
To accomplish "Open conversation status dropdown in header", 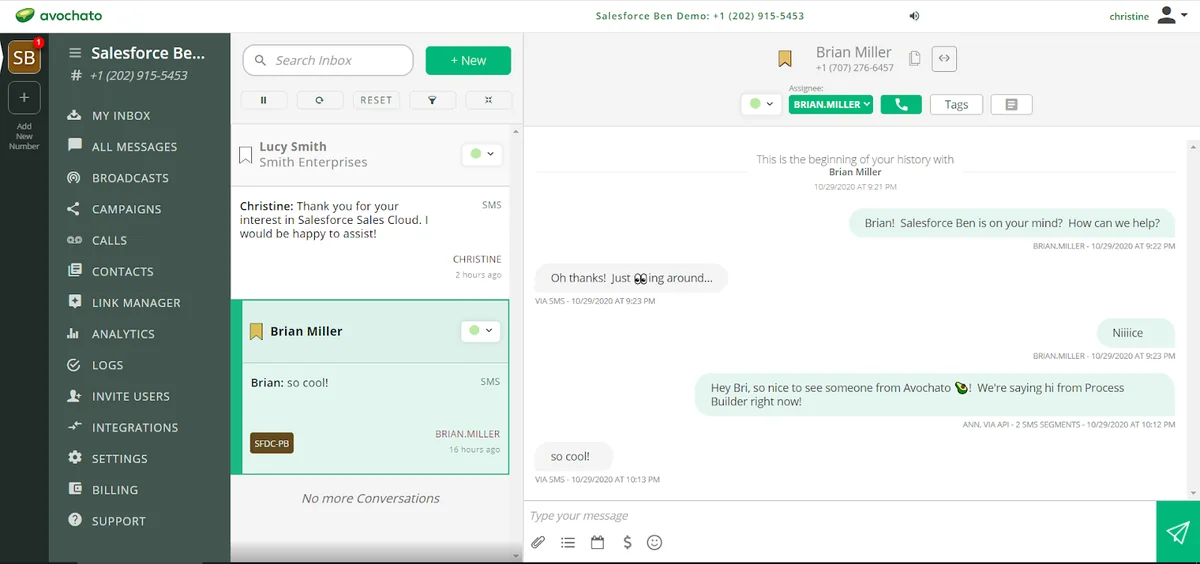I will coord(761,104).
